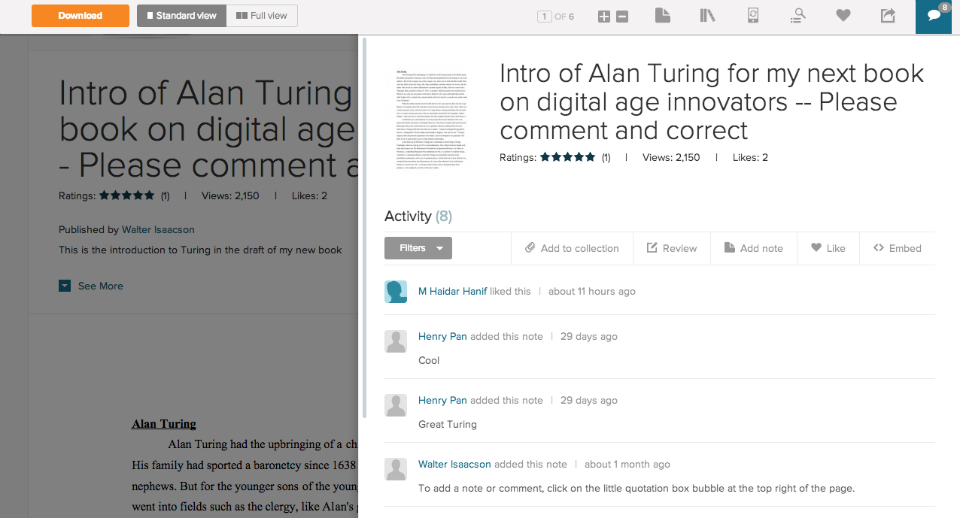Screen dimensions: 960x518
Task: Click the activity panel scrollbar
Action: coord(364,227)
